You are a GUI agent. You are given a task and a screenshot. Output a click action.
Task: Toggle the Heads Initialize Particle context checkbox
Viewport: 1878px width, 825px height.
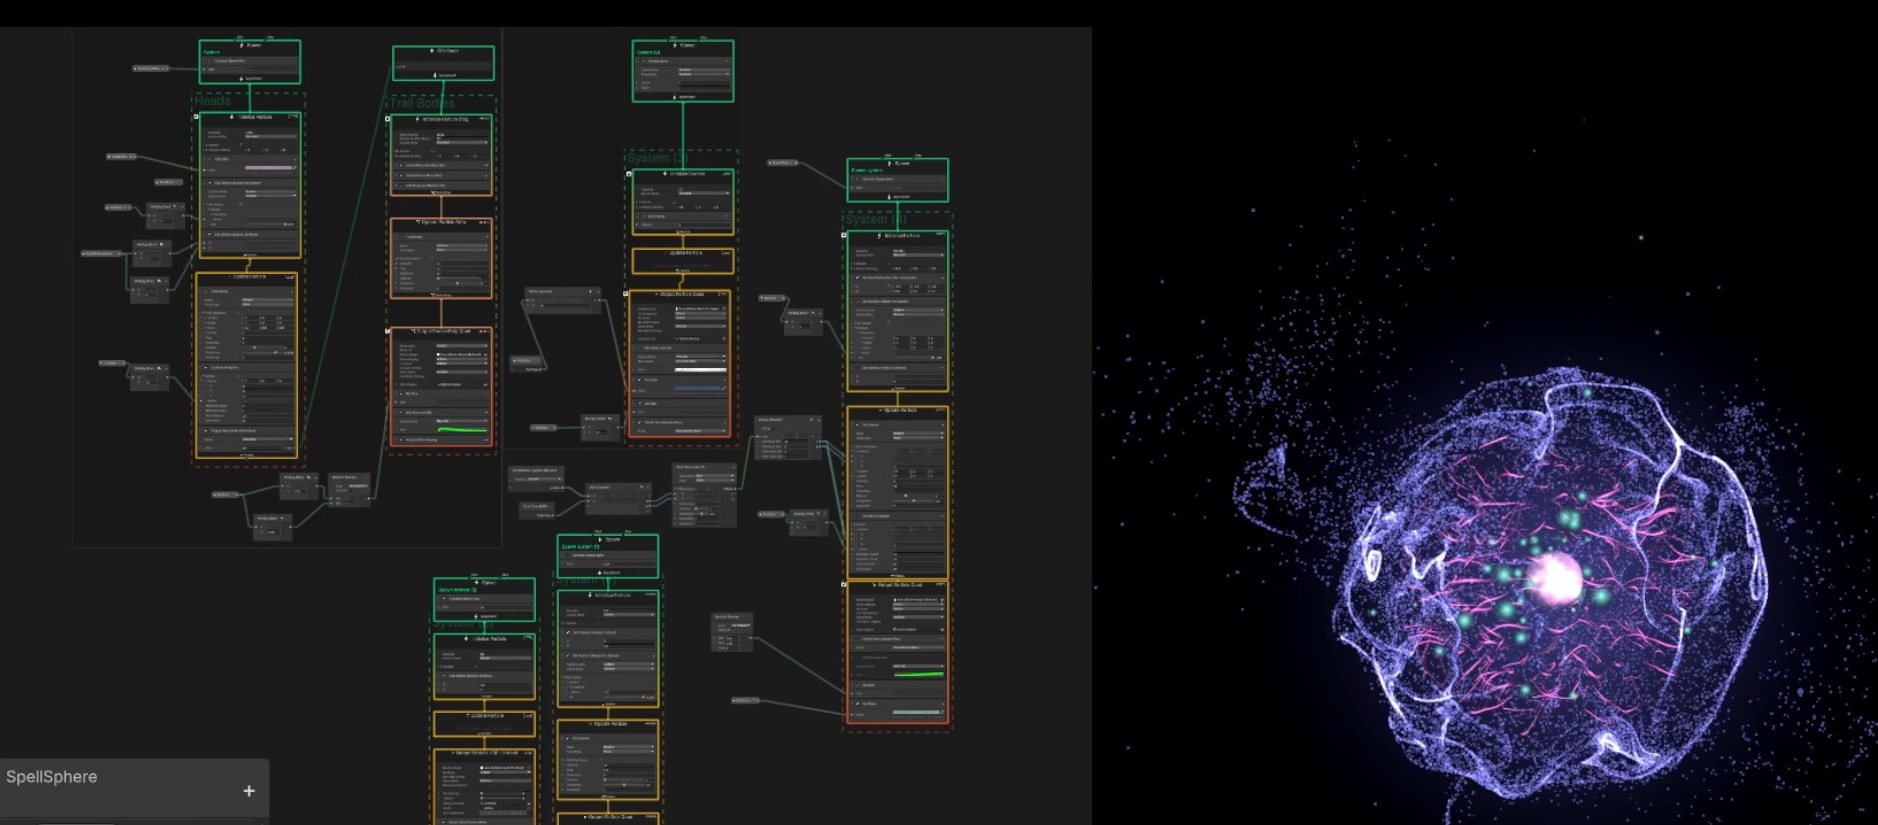tap(196, 117)
